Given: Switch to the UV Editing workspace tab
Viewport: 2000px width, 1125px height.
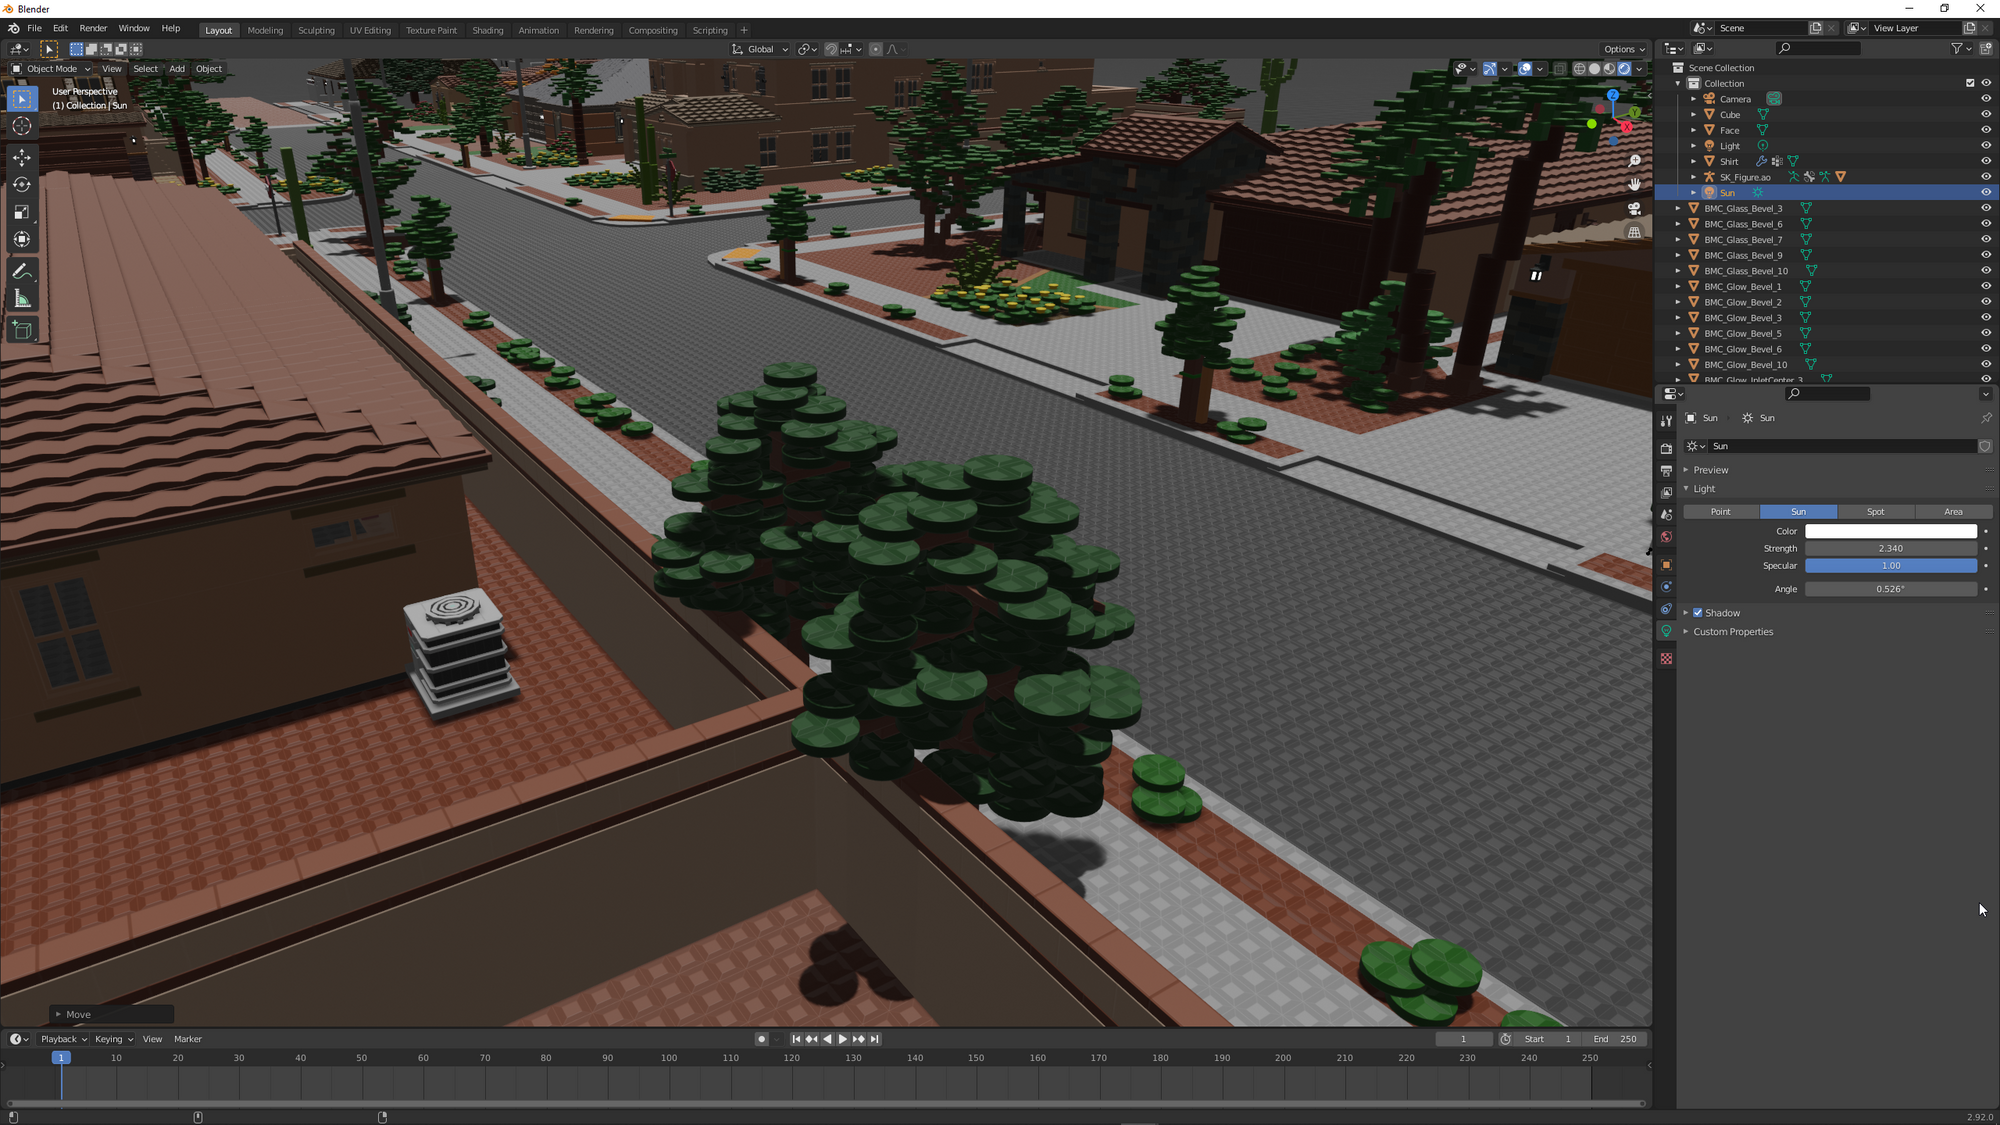Looking at the screenshot, I should click(370, 30).
